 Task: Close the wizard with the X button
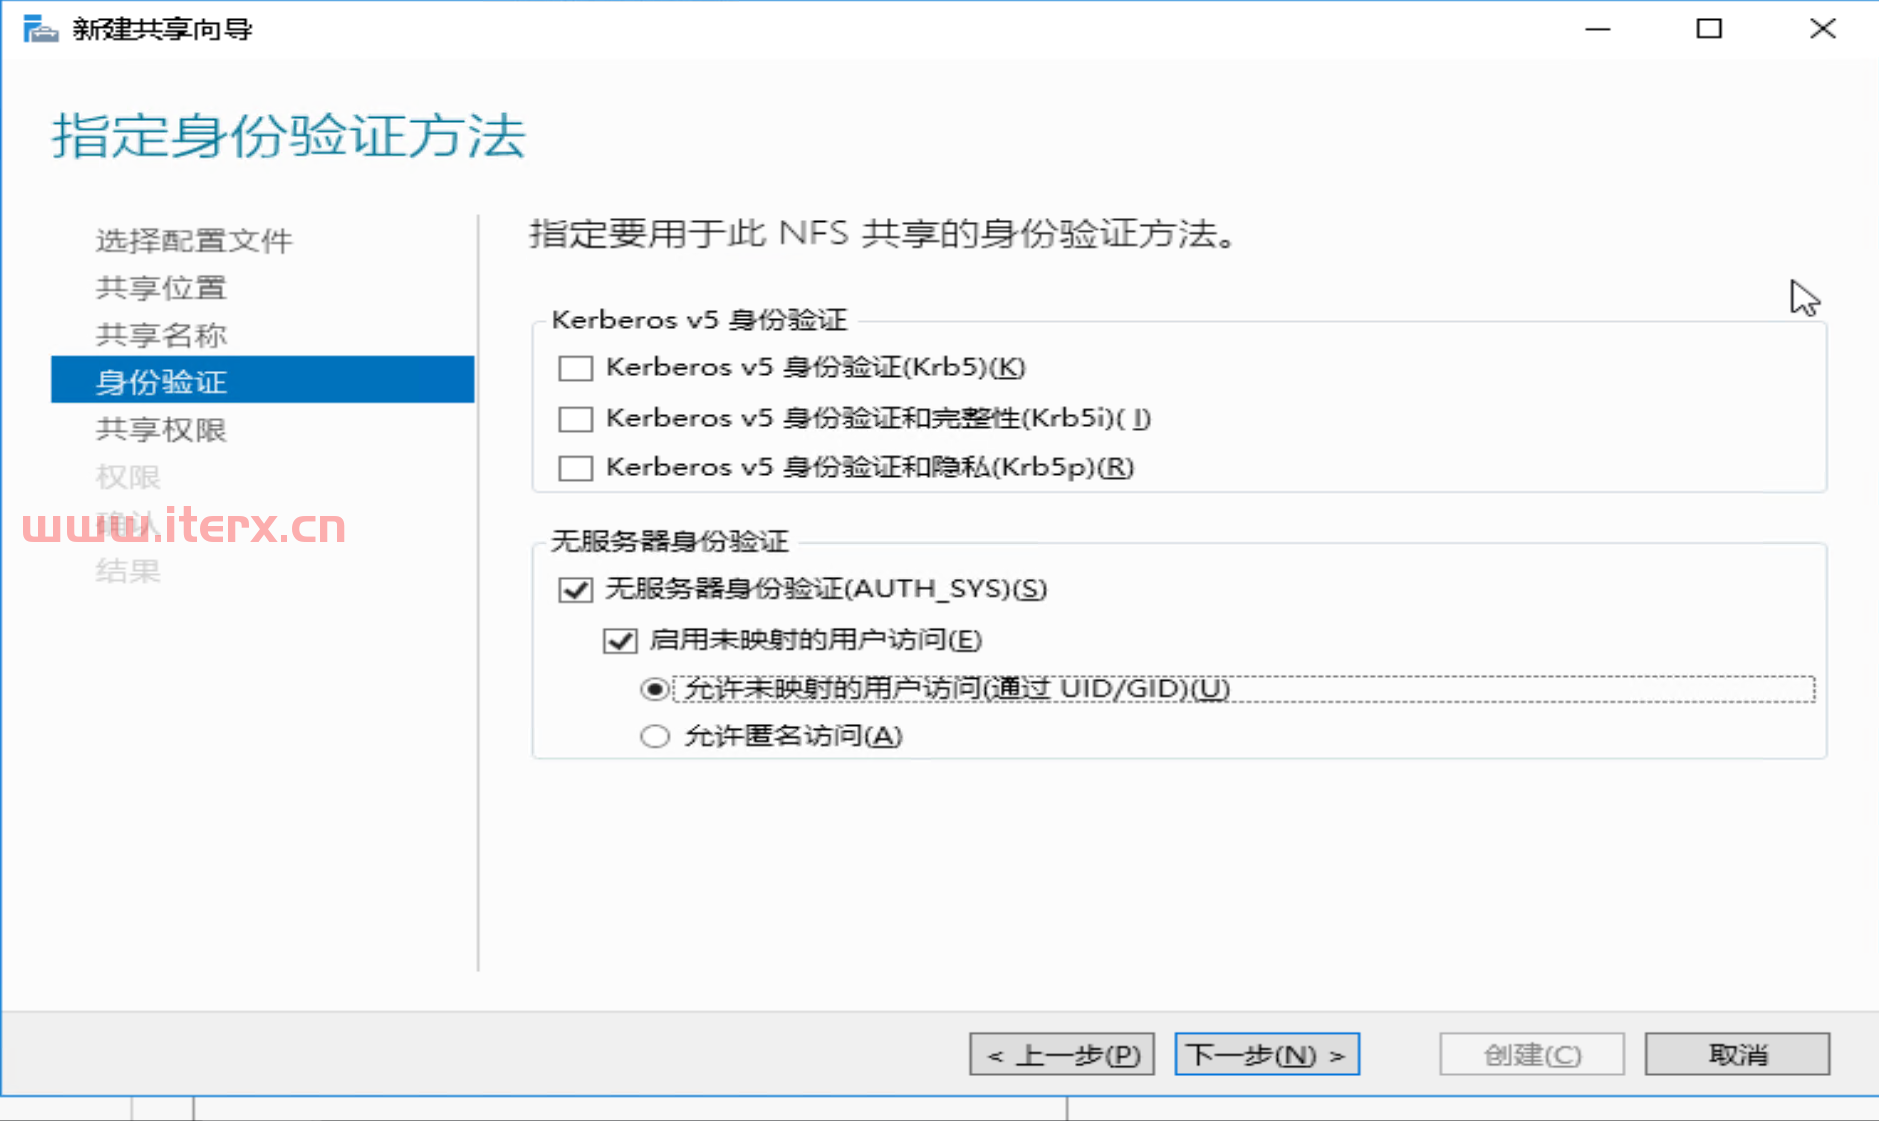pos(1823,29)
